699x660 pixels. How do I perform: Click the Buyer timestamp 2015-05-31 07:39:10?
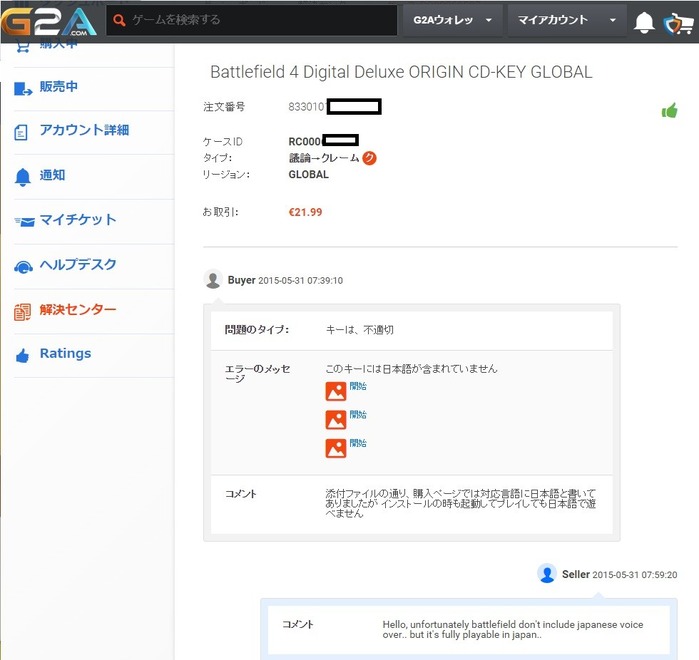tap(300, 280)
